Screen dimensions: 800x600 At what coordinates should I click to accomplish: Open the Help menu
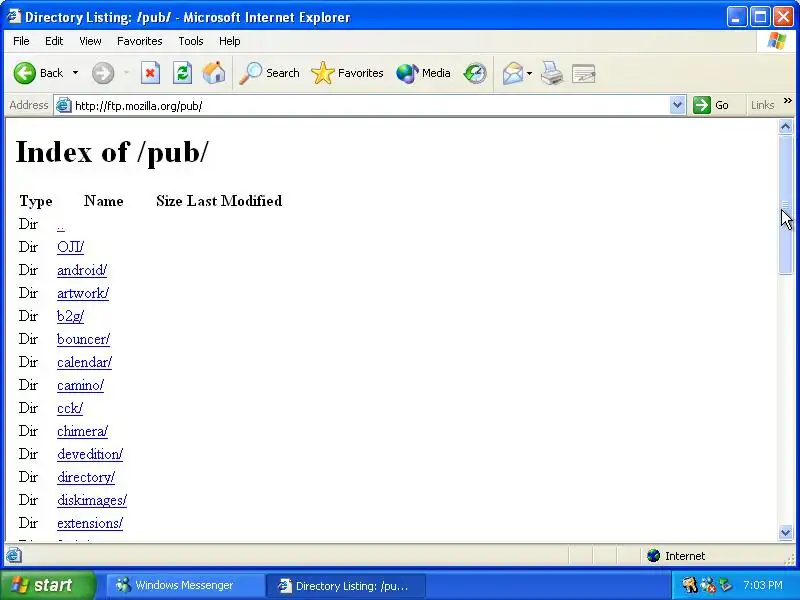[x=230, y=41]
